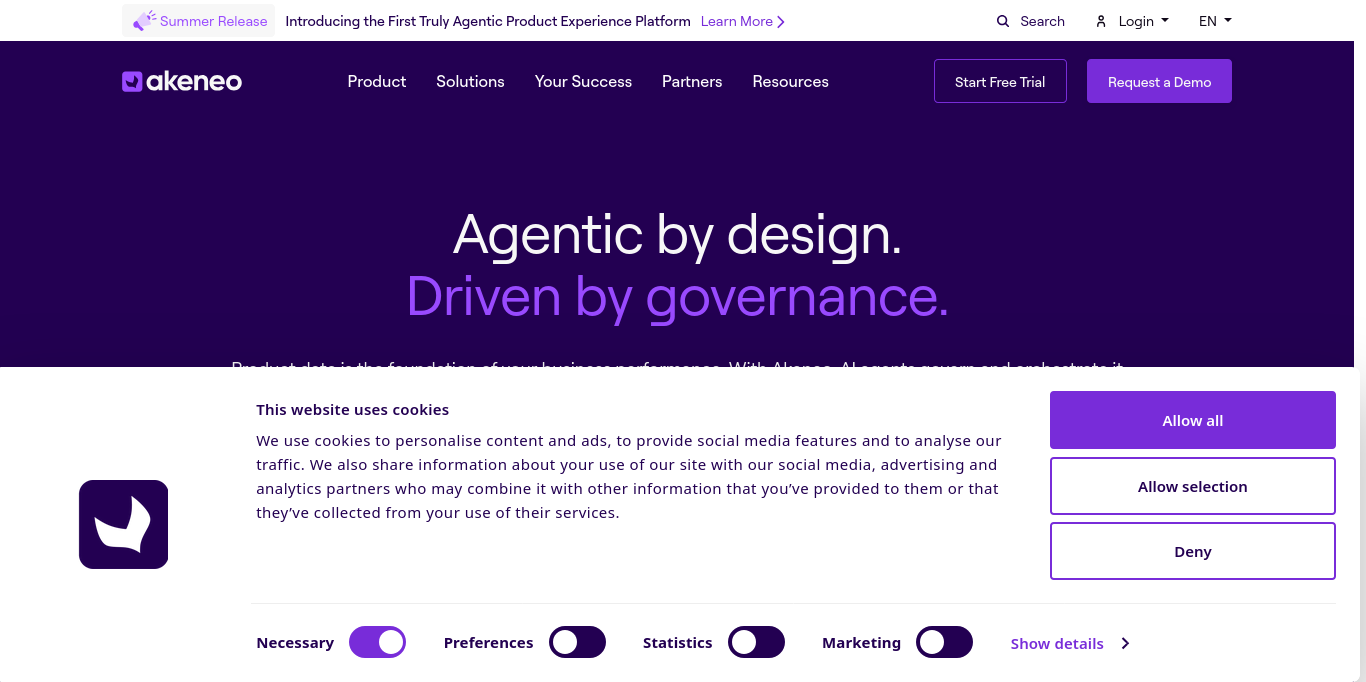
Task: Click the user login icon
Action: tap(1101, 21)
